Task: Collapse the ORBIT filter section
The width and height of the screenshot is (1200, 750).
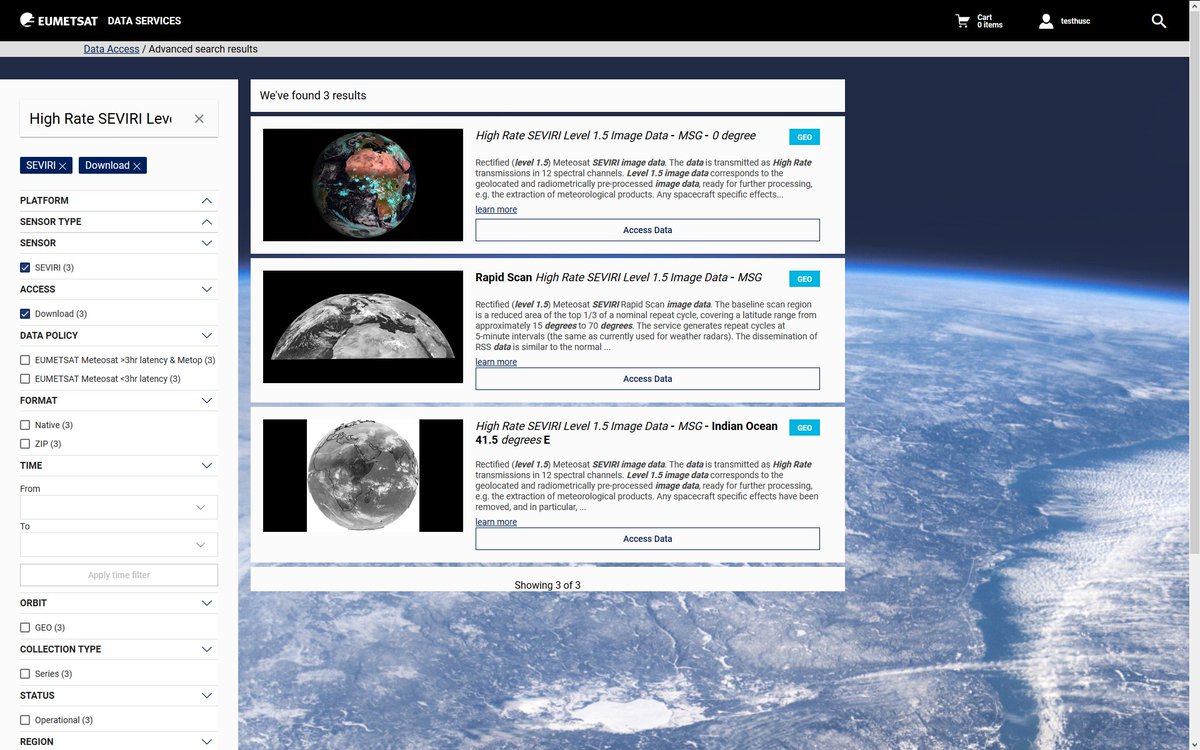Action: pyautogui.click(x=119, y=603)
